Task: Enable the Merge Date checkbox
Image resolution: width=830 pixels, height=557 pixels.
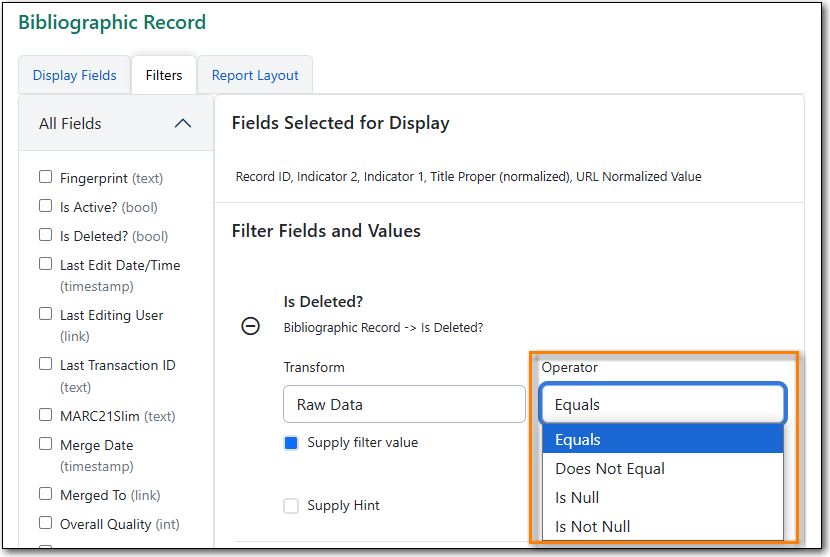Action: 46,444
